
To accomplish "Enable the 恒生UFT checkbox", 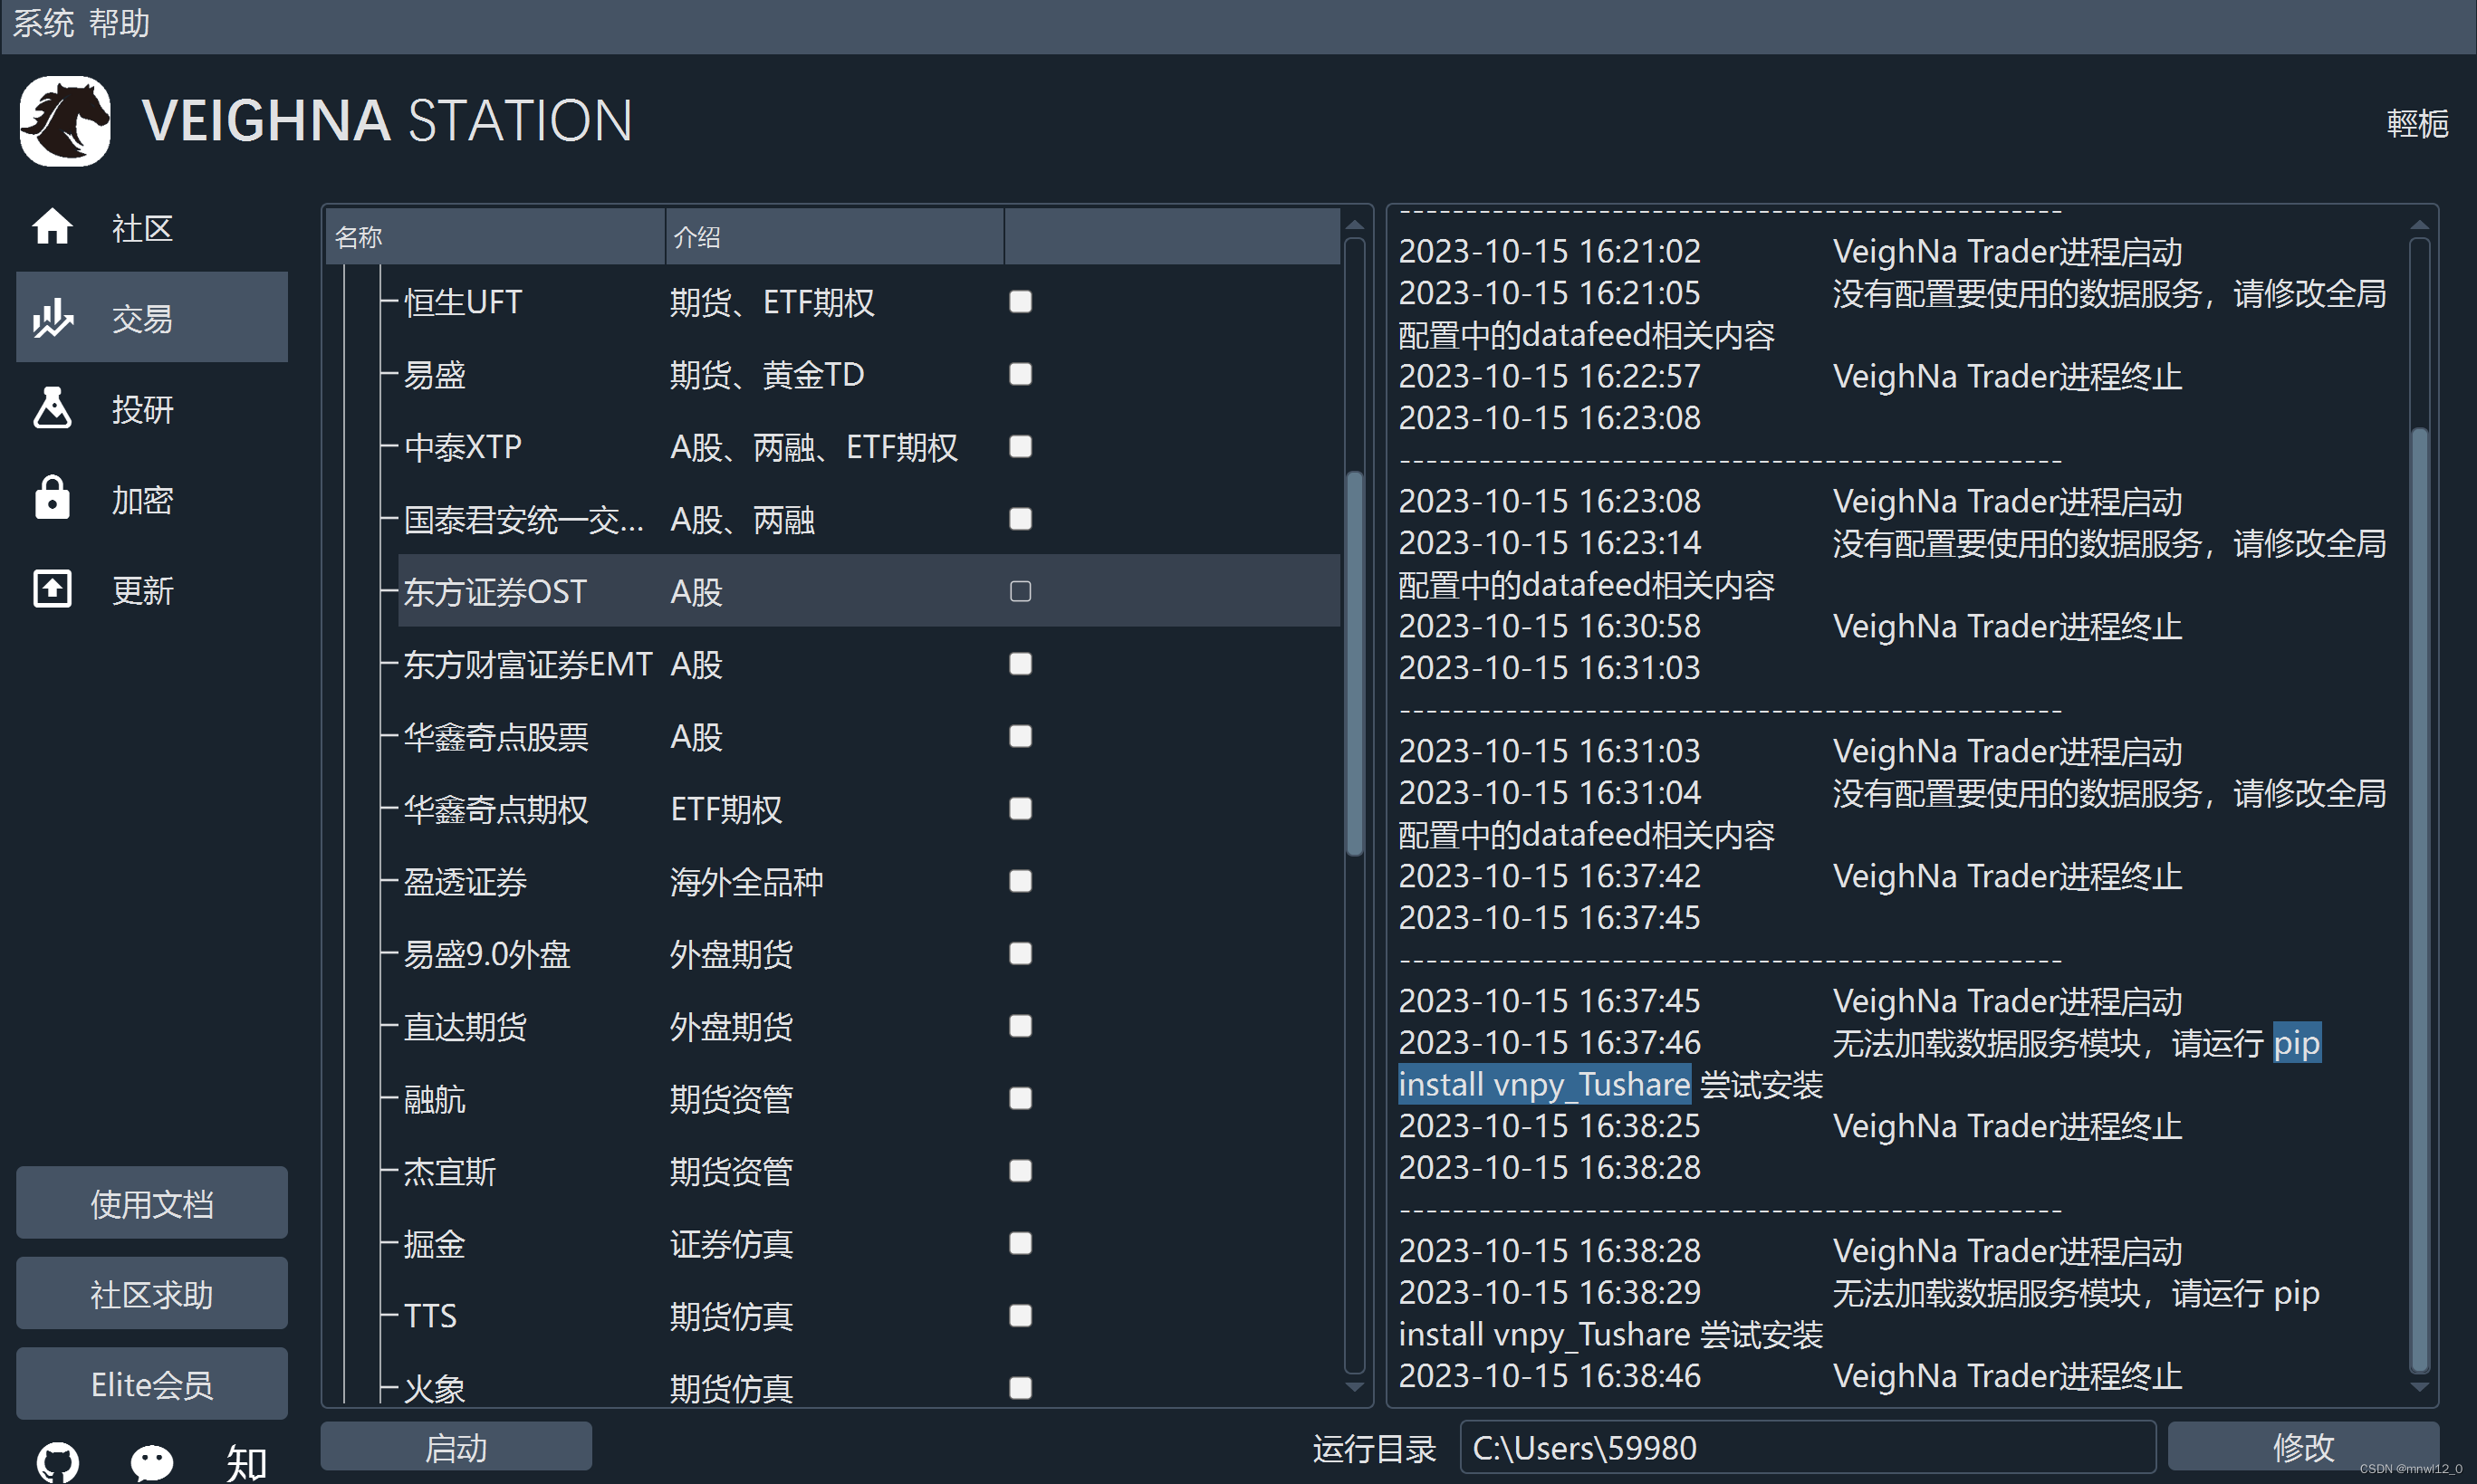I will click(x=1020, y=301).
